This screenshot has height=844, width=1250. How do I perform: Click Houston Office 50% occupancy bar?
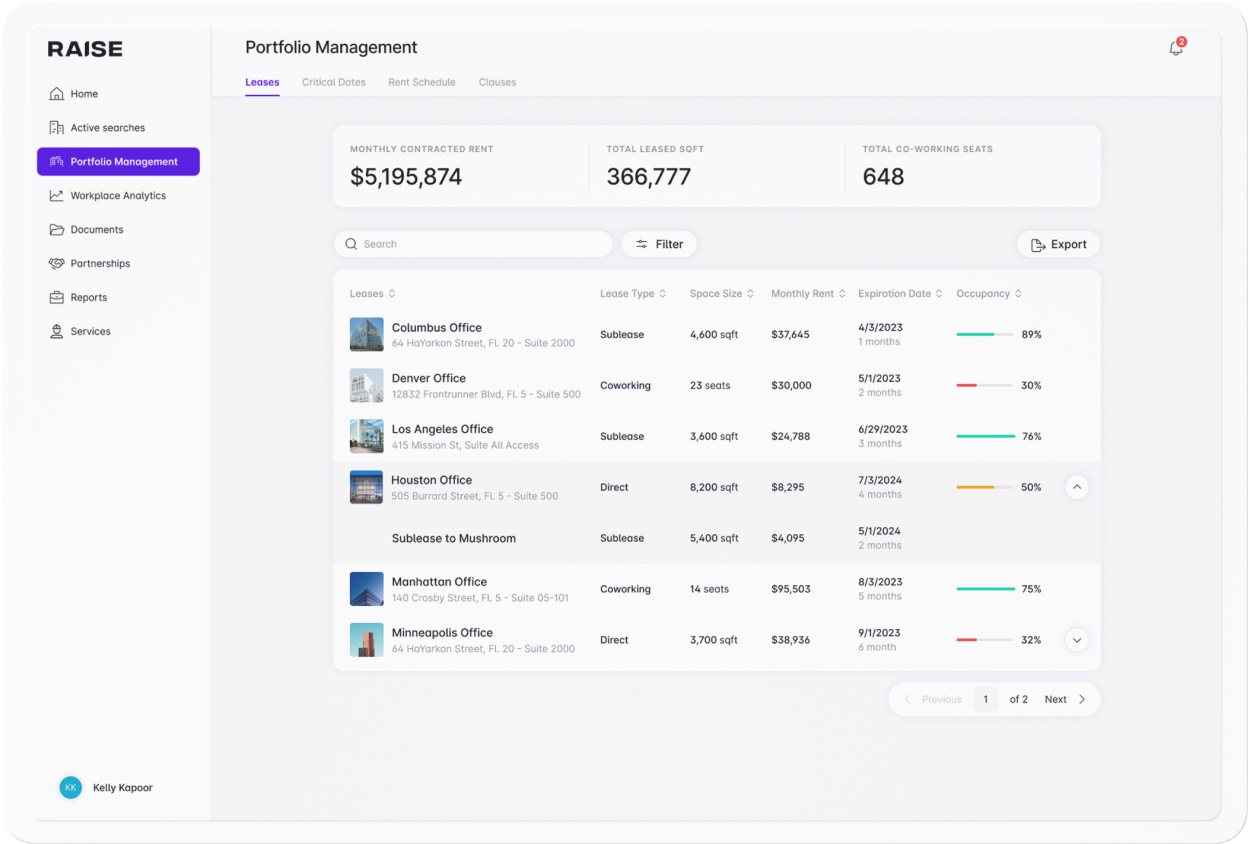[x=985, y=487]
